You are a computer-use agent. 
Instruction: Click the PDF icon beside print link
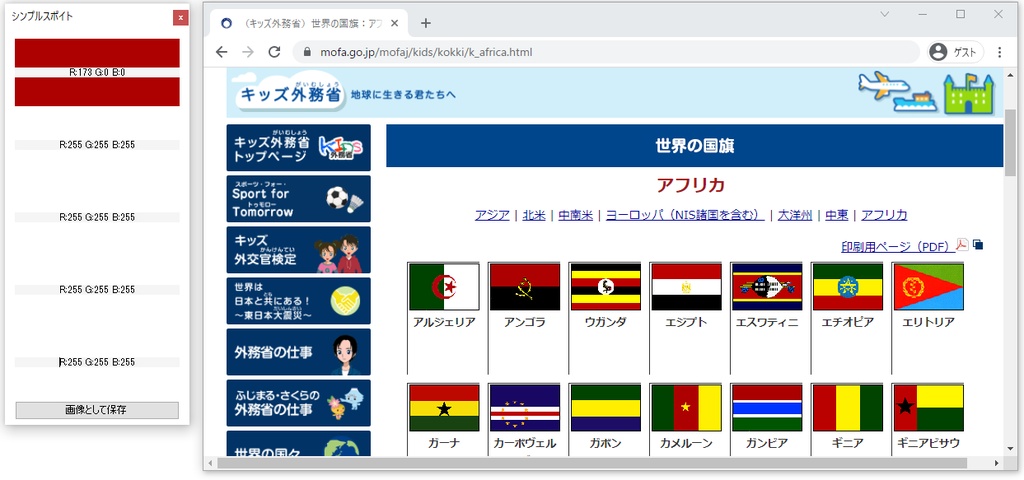[962, 245]
